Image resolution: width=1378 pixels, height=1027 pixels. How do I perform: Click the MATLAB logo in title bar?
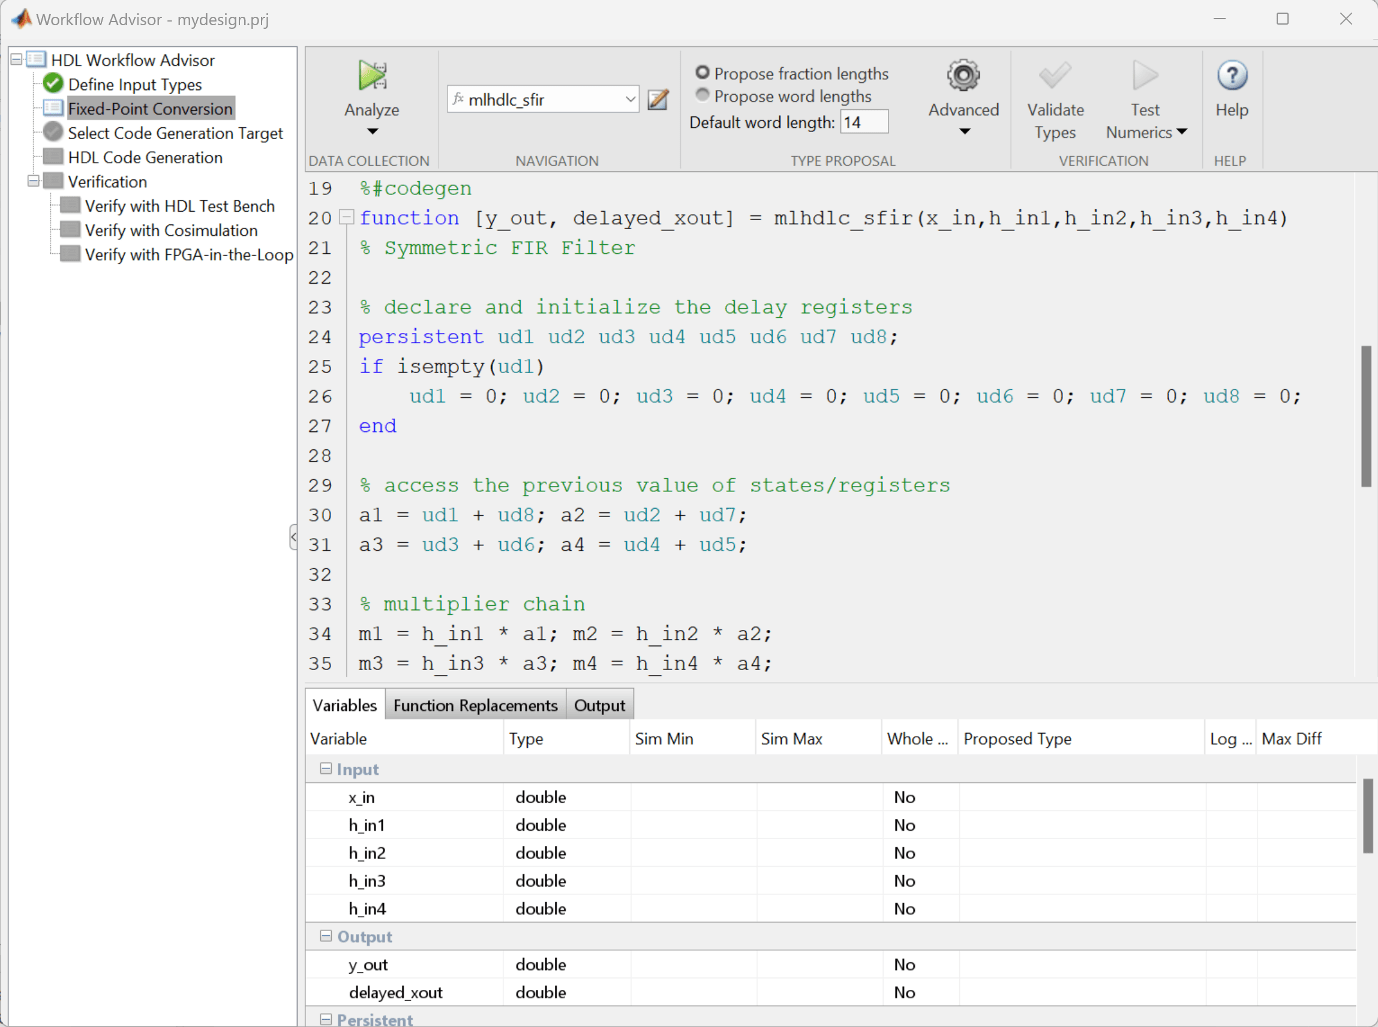point(20,19)
